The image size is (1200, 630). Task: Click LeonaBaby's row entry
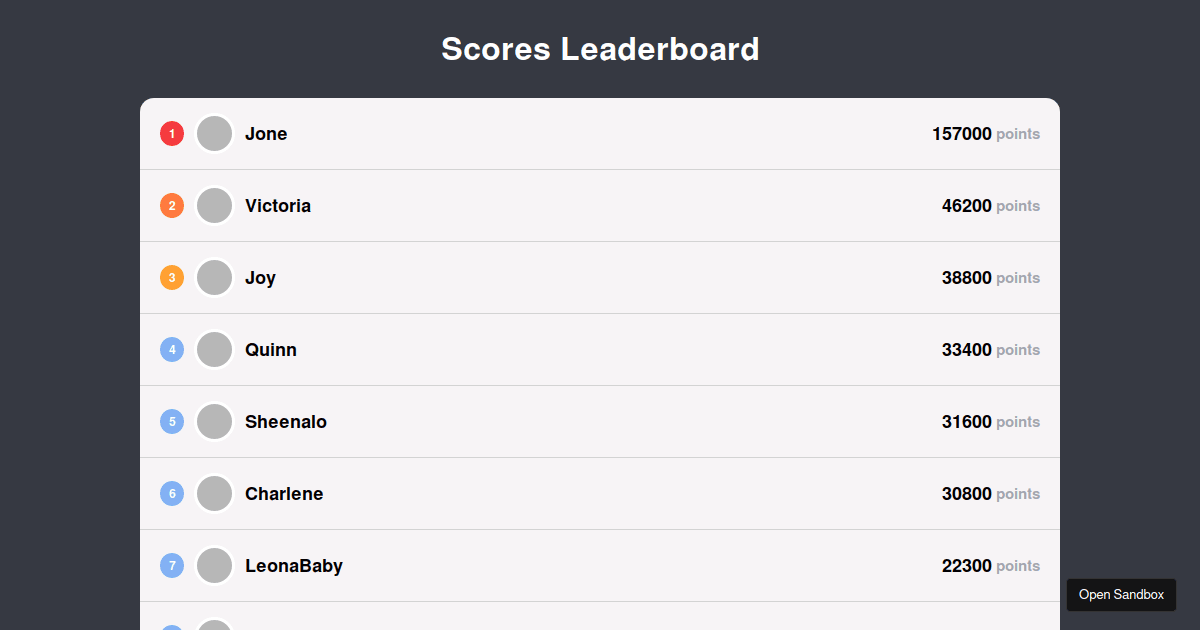point(600,565)
